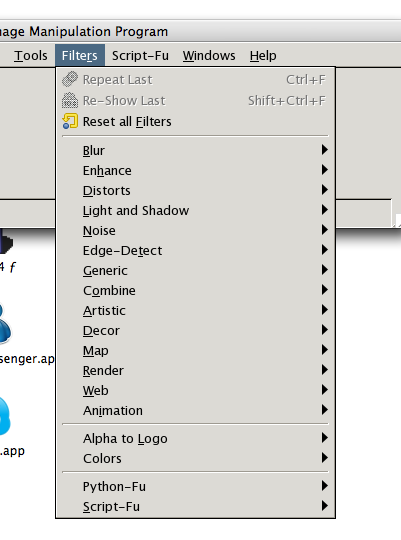Expand the Enhance submenu arrow
This screenshot has height=540, width=401.
325,170
